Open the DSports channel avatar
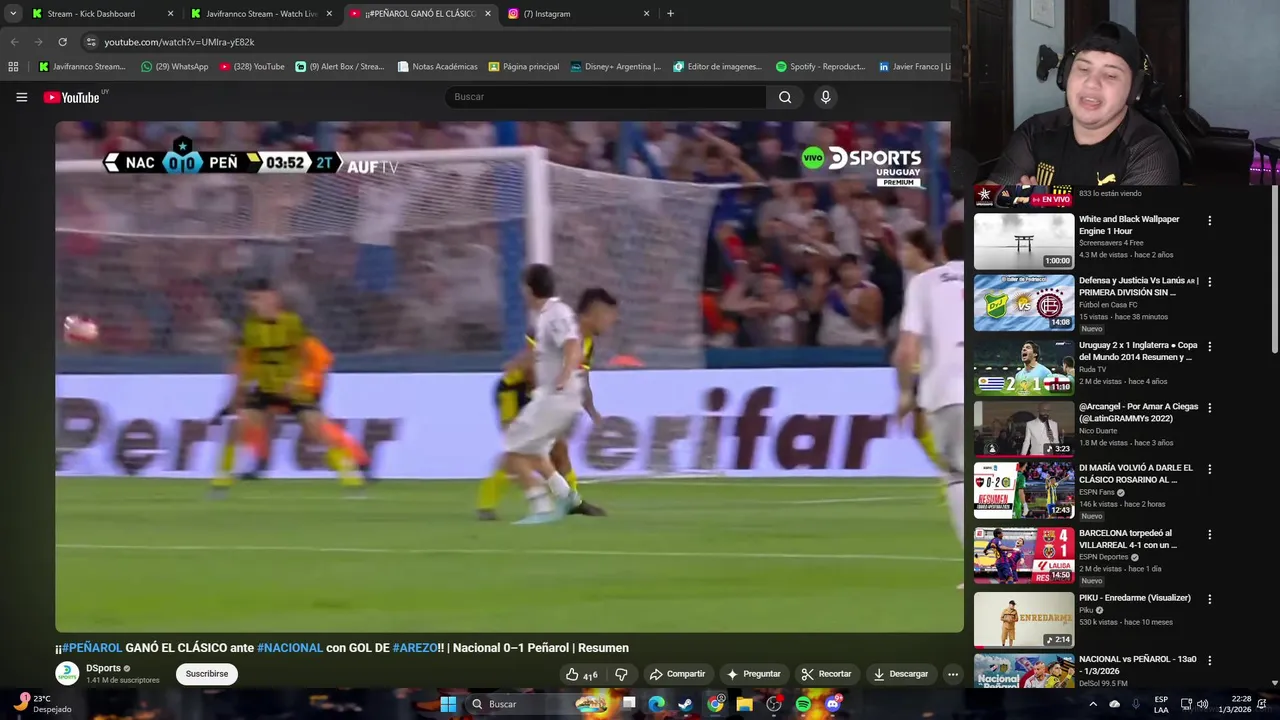The width and height of the screenshot is (1280, 720). point(67,673)
